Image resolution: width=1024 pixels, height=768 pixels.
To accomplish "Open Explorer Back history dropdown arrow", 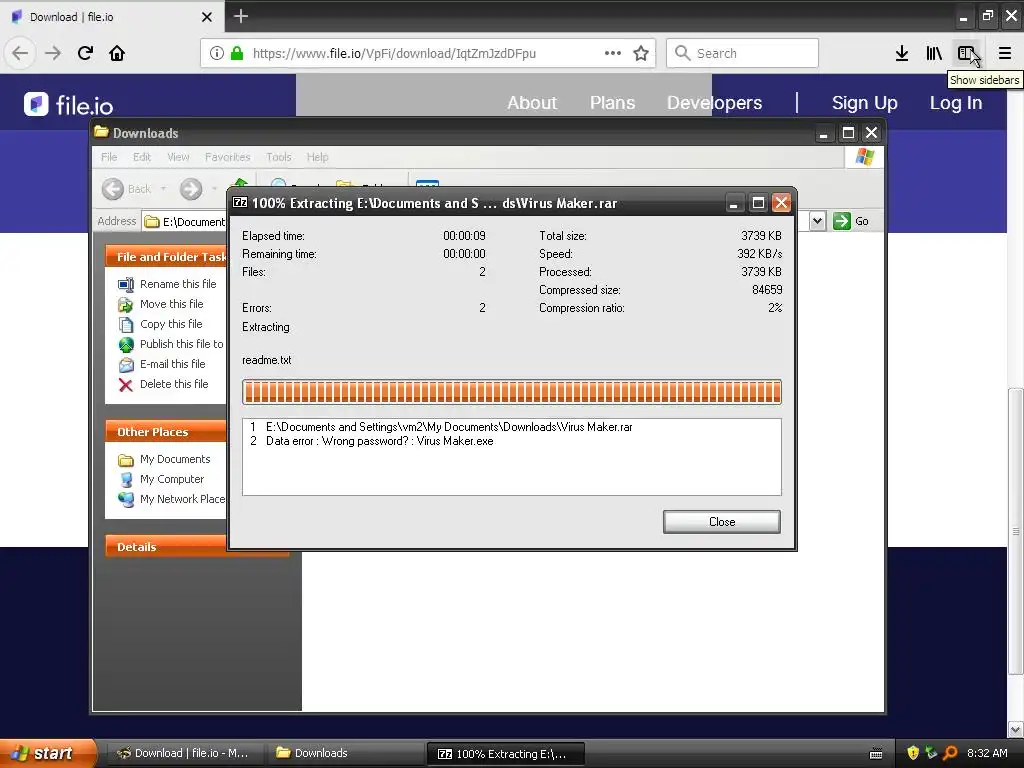I will (x=163, y=189).
